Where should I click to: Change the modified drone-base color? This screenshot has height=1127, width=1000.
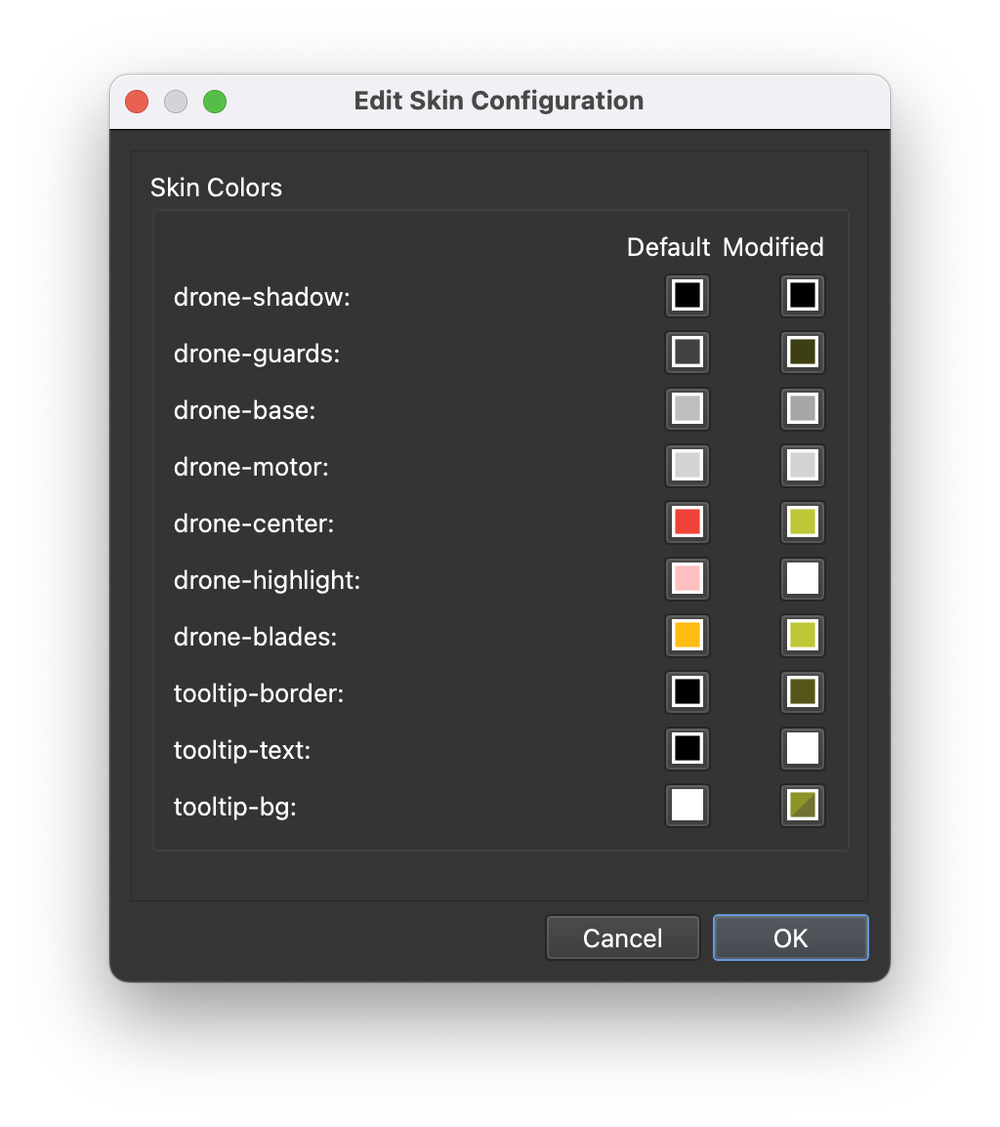click(x=802, y=409)
